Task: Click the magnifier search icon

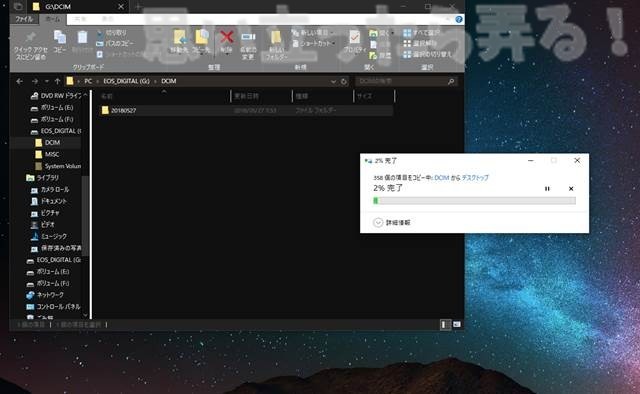Action: click(451, 82)
